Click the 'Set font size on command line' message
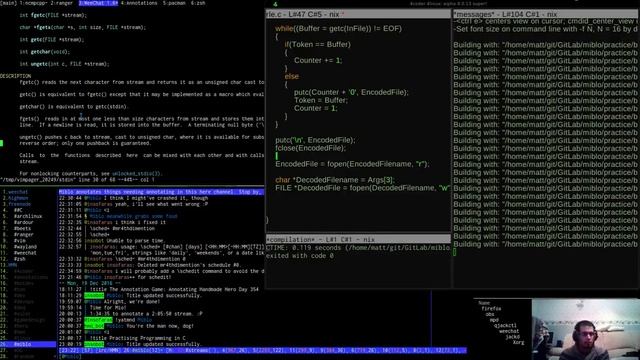The height and width of the screenshot is (360, 640). tap(546, 29)
